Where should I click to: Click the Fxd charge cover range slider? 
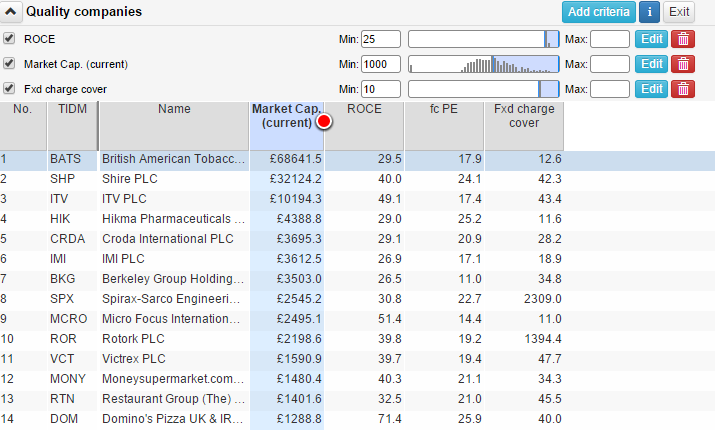483,89
